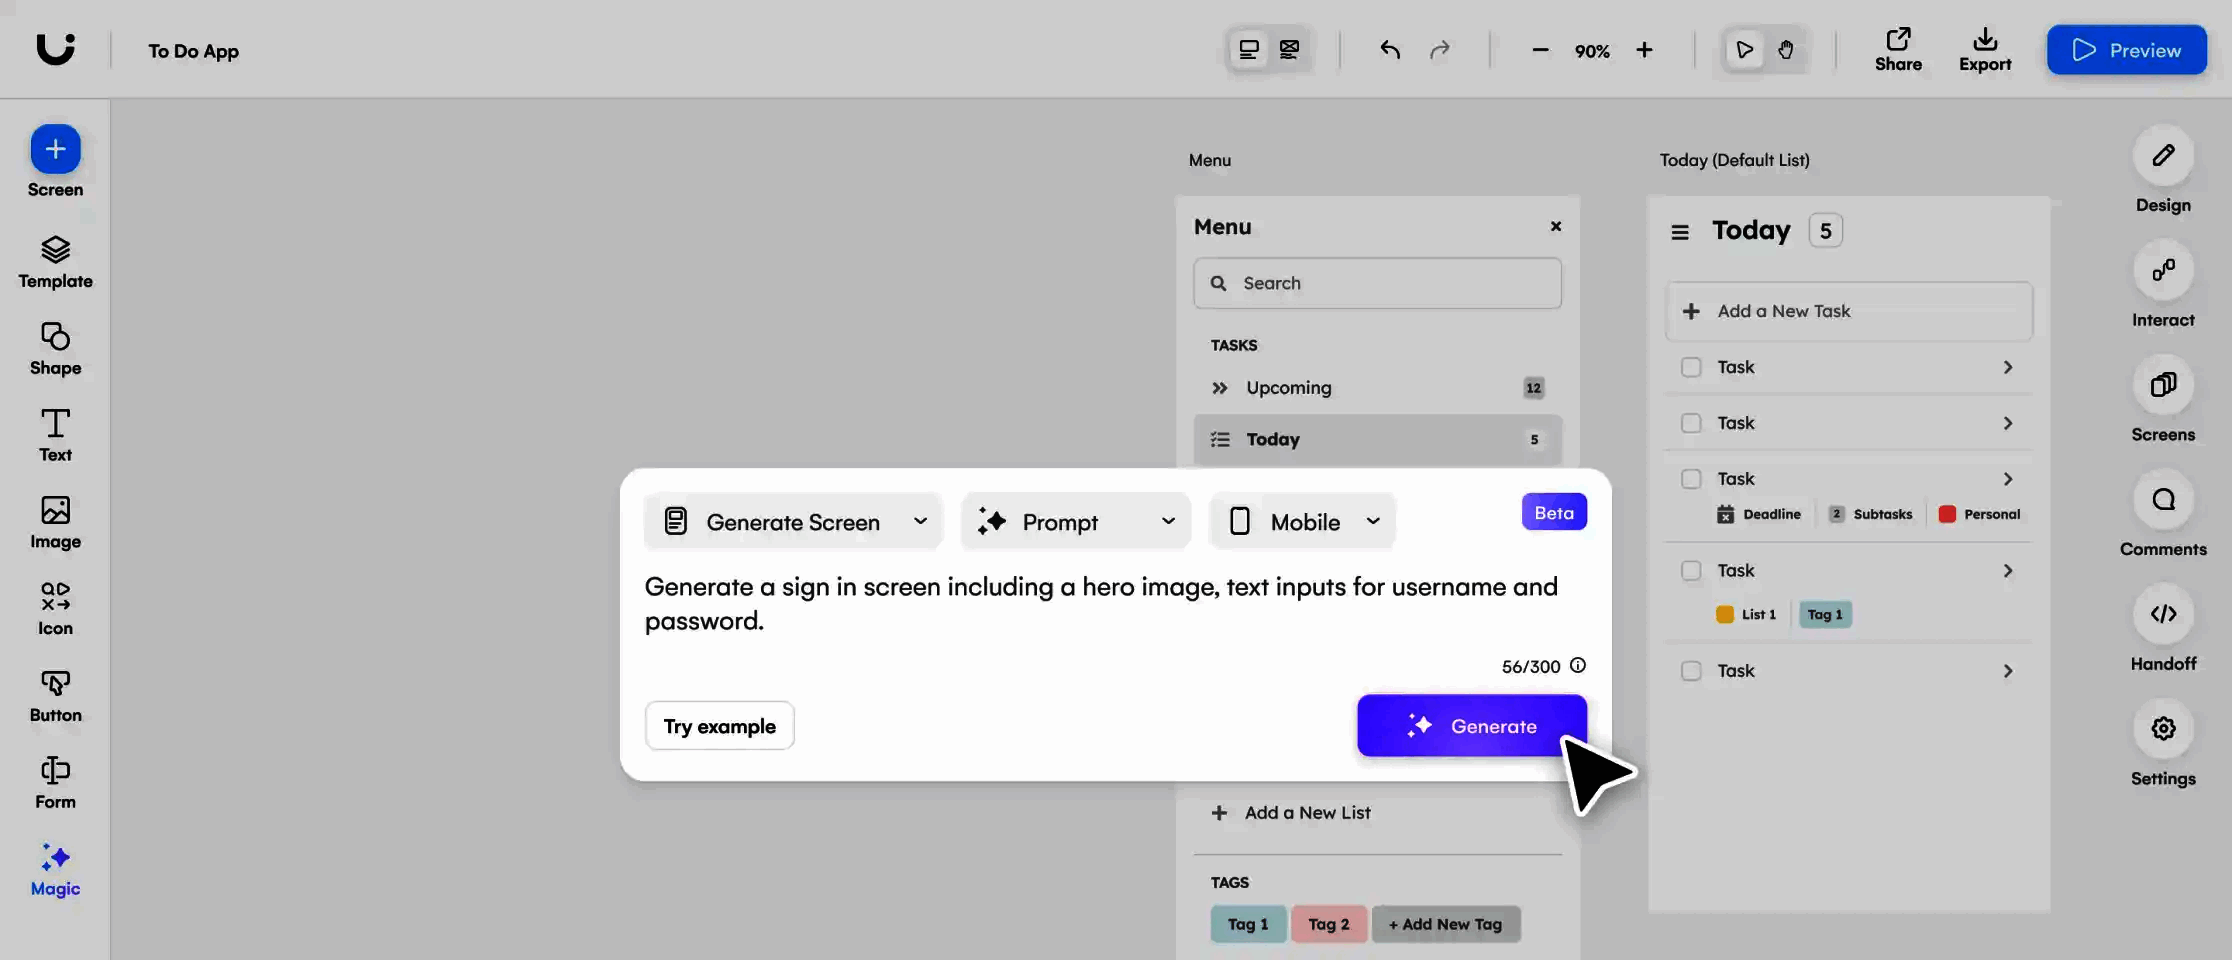Expand the Task with Deadline chevron

click(2008, 480)
